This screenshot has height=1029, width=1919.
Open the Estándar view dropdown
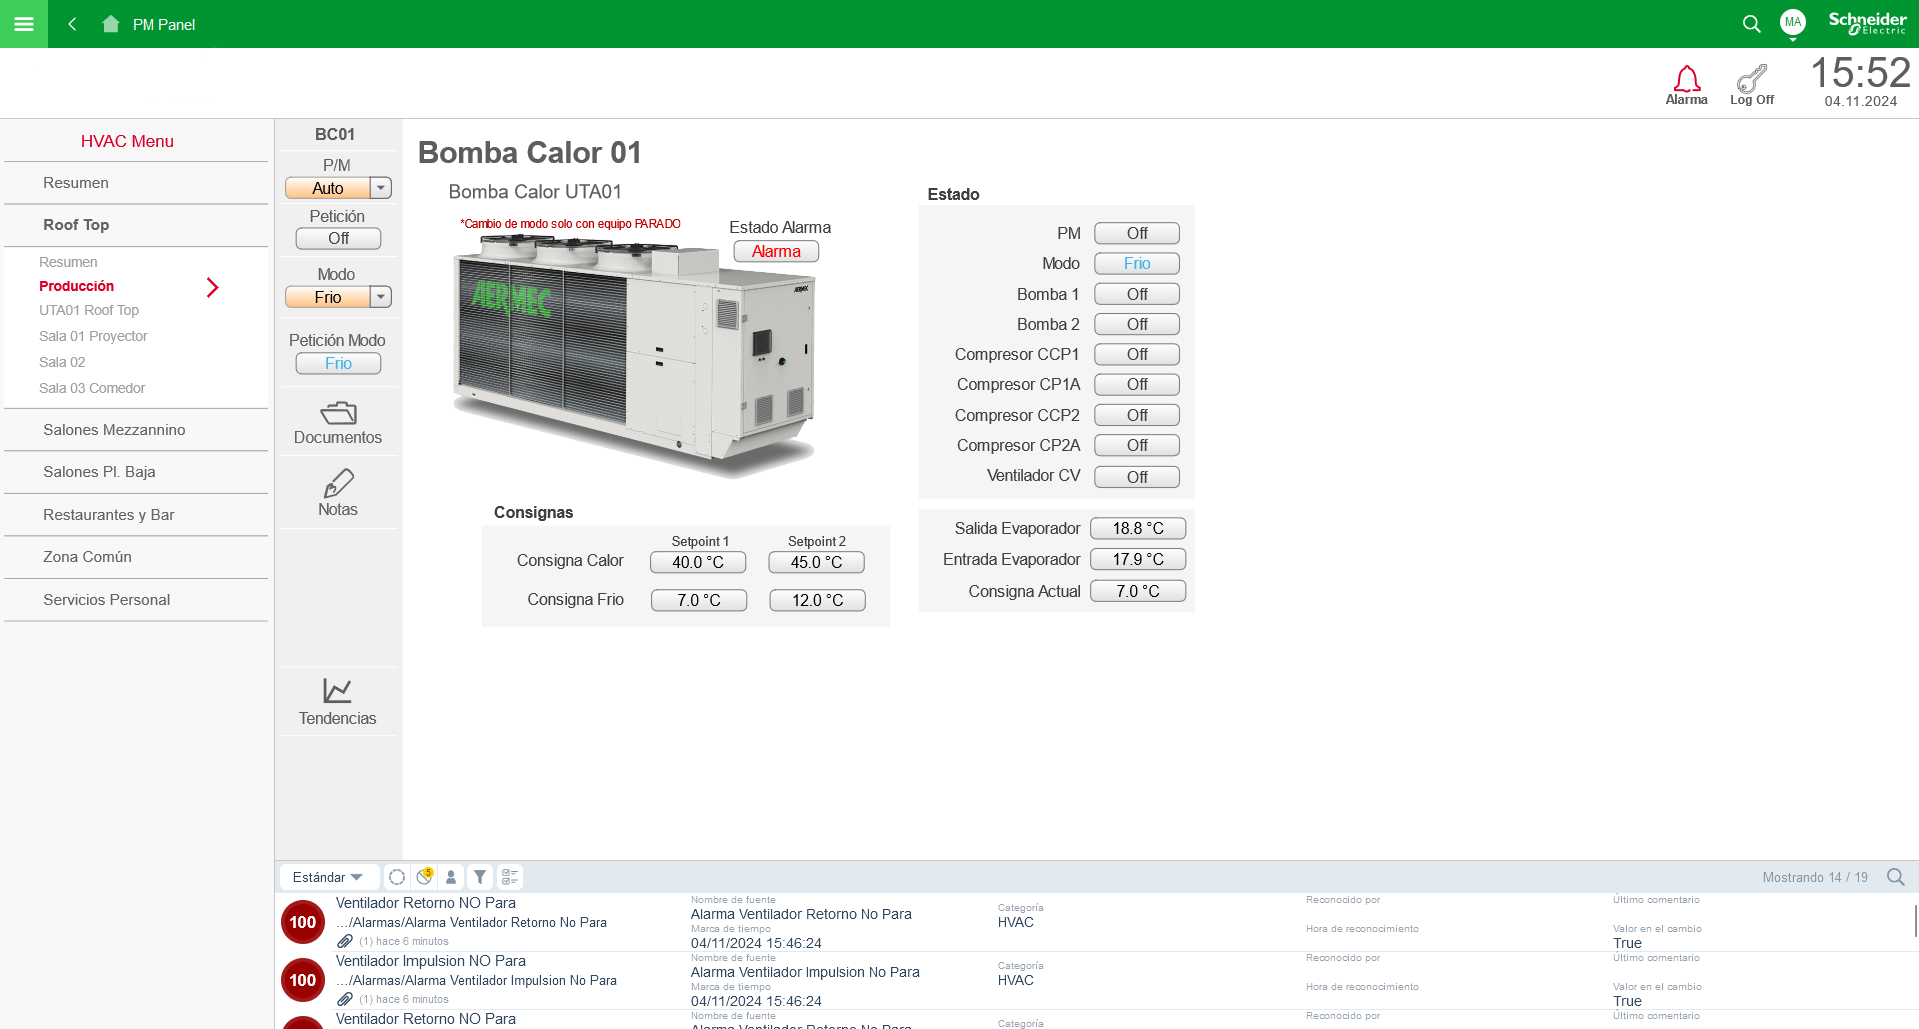328,877
